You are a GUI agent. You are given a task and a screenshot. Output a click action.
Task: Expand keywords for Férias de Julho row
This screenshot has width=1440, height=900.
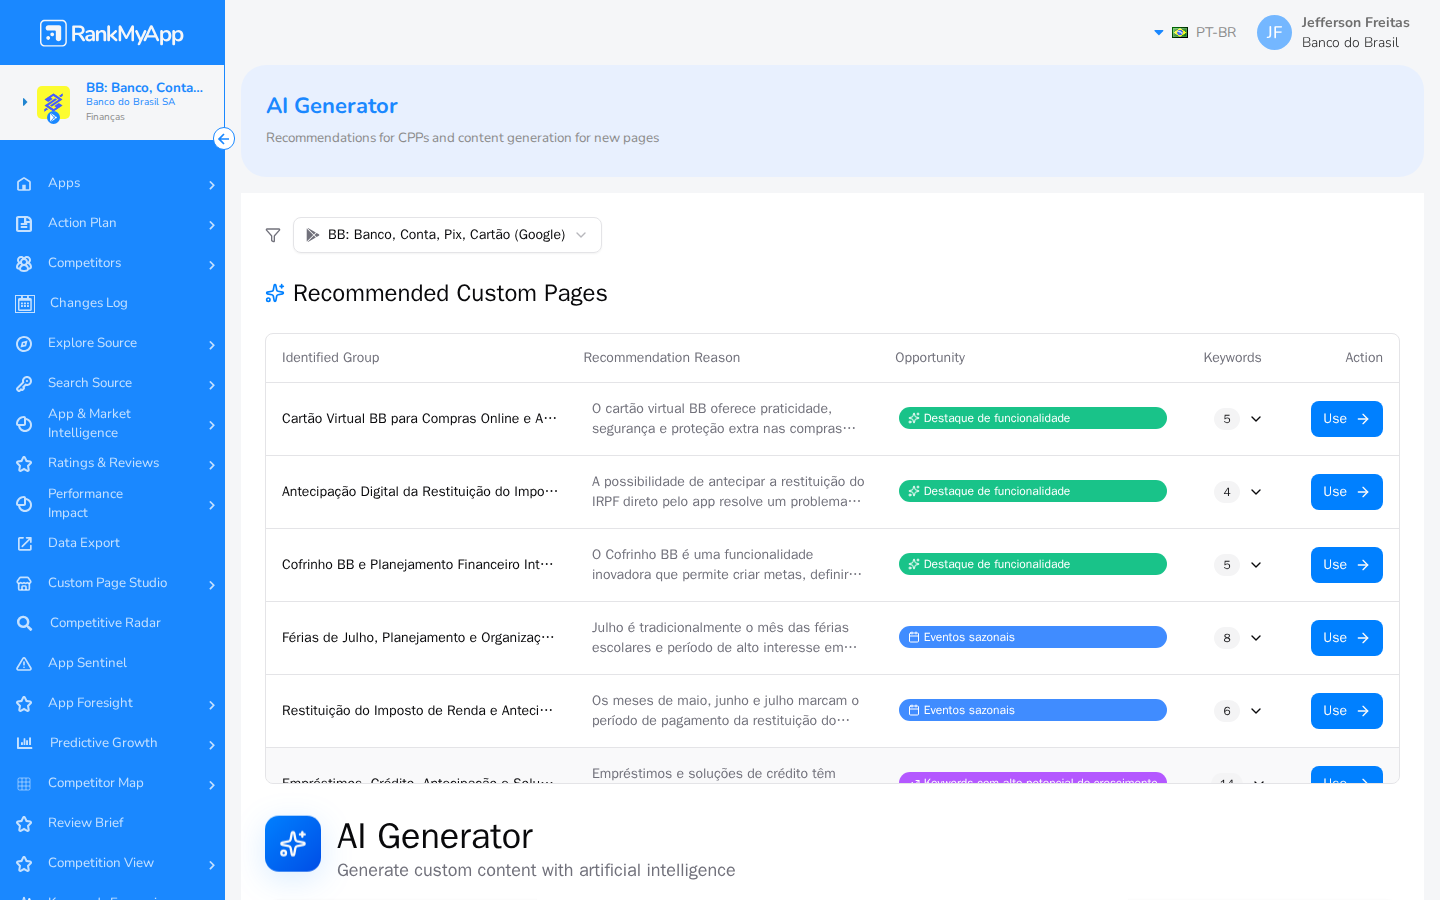coord(1256,638)
